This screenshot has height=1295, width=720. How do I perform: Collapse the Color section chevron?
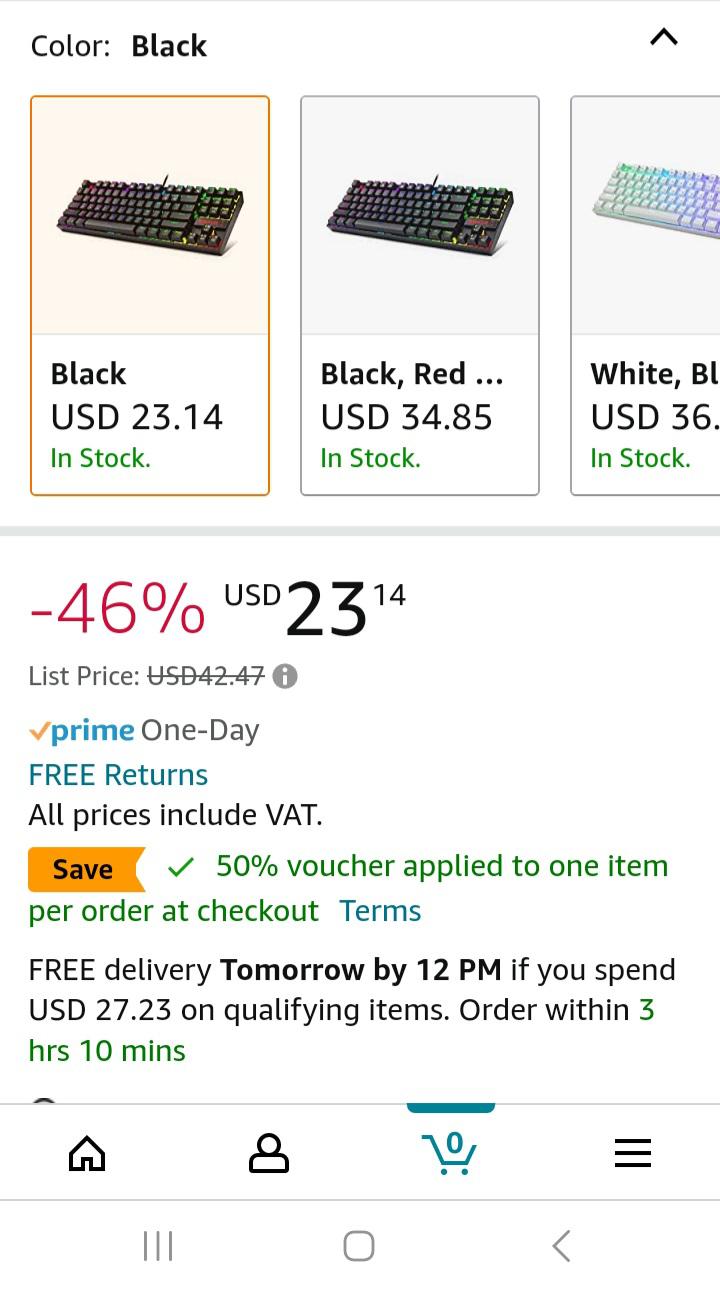[x=664, y=38]
